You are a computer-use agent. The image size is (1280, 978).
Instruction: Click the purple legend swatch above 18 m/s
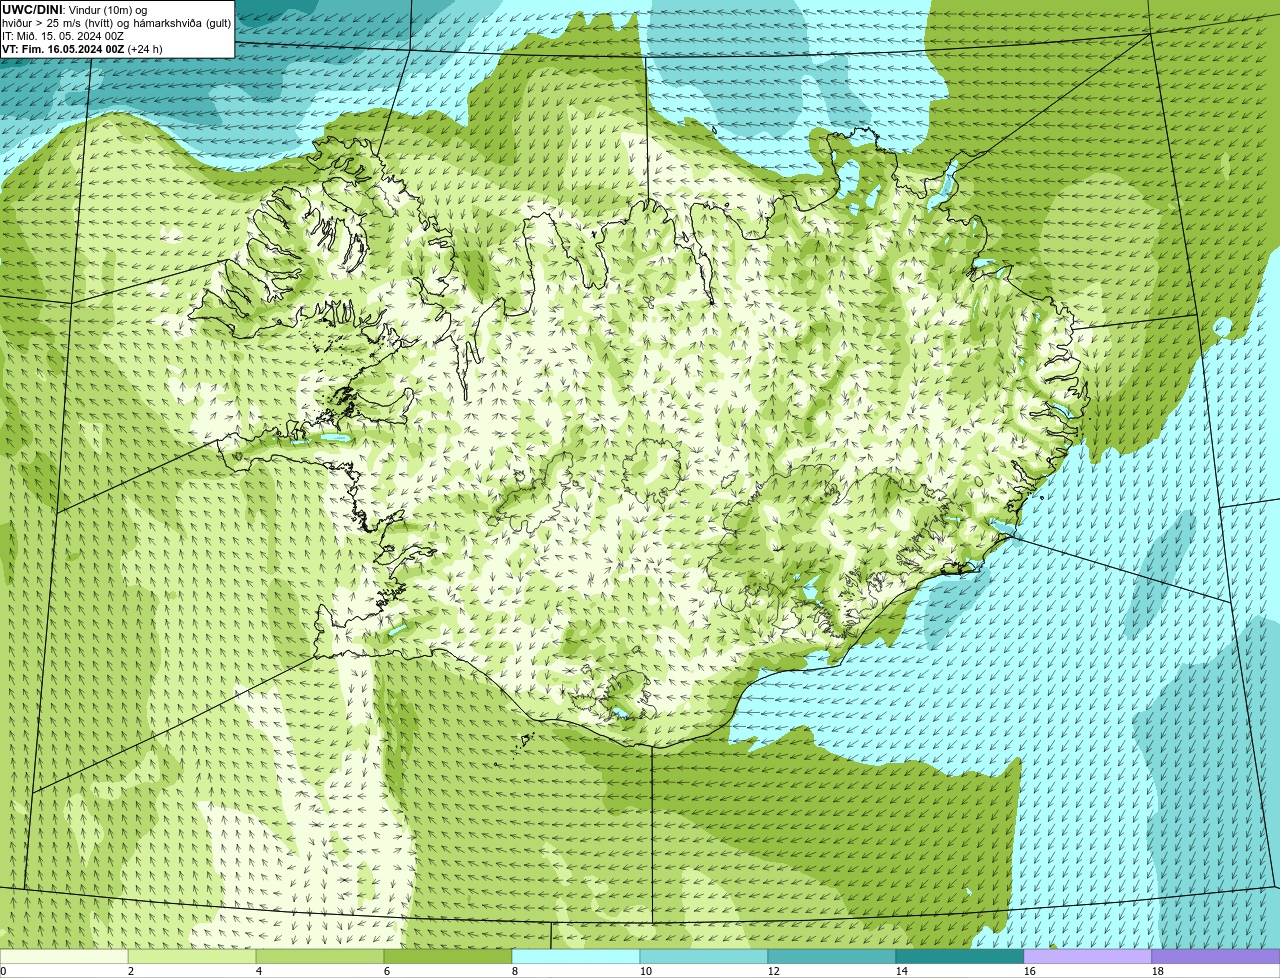tap(1216, 956)
